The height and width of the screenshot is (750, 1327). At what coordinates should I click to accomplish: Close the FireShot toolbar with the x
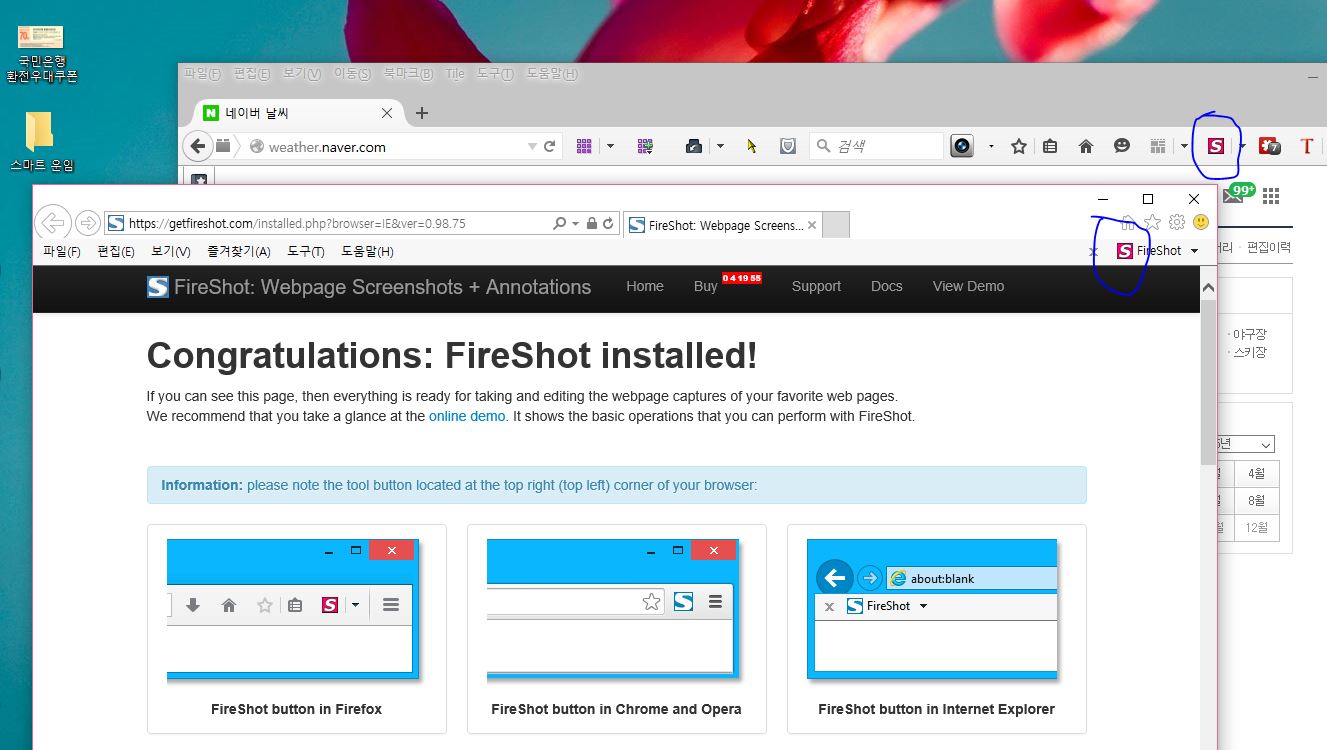tap(1093, 252)
